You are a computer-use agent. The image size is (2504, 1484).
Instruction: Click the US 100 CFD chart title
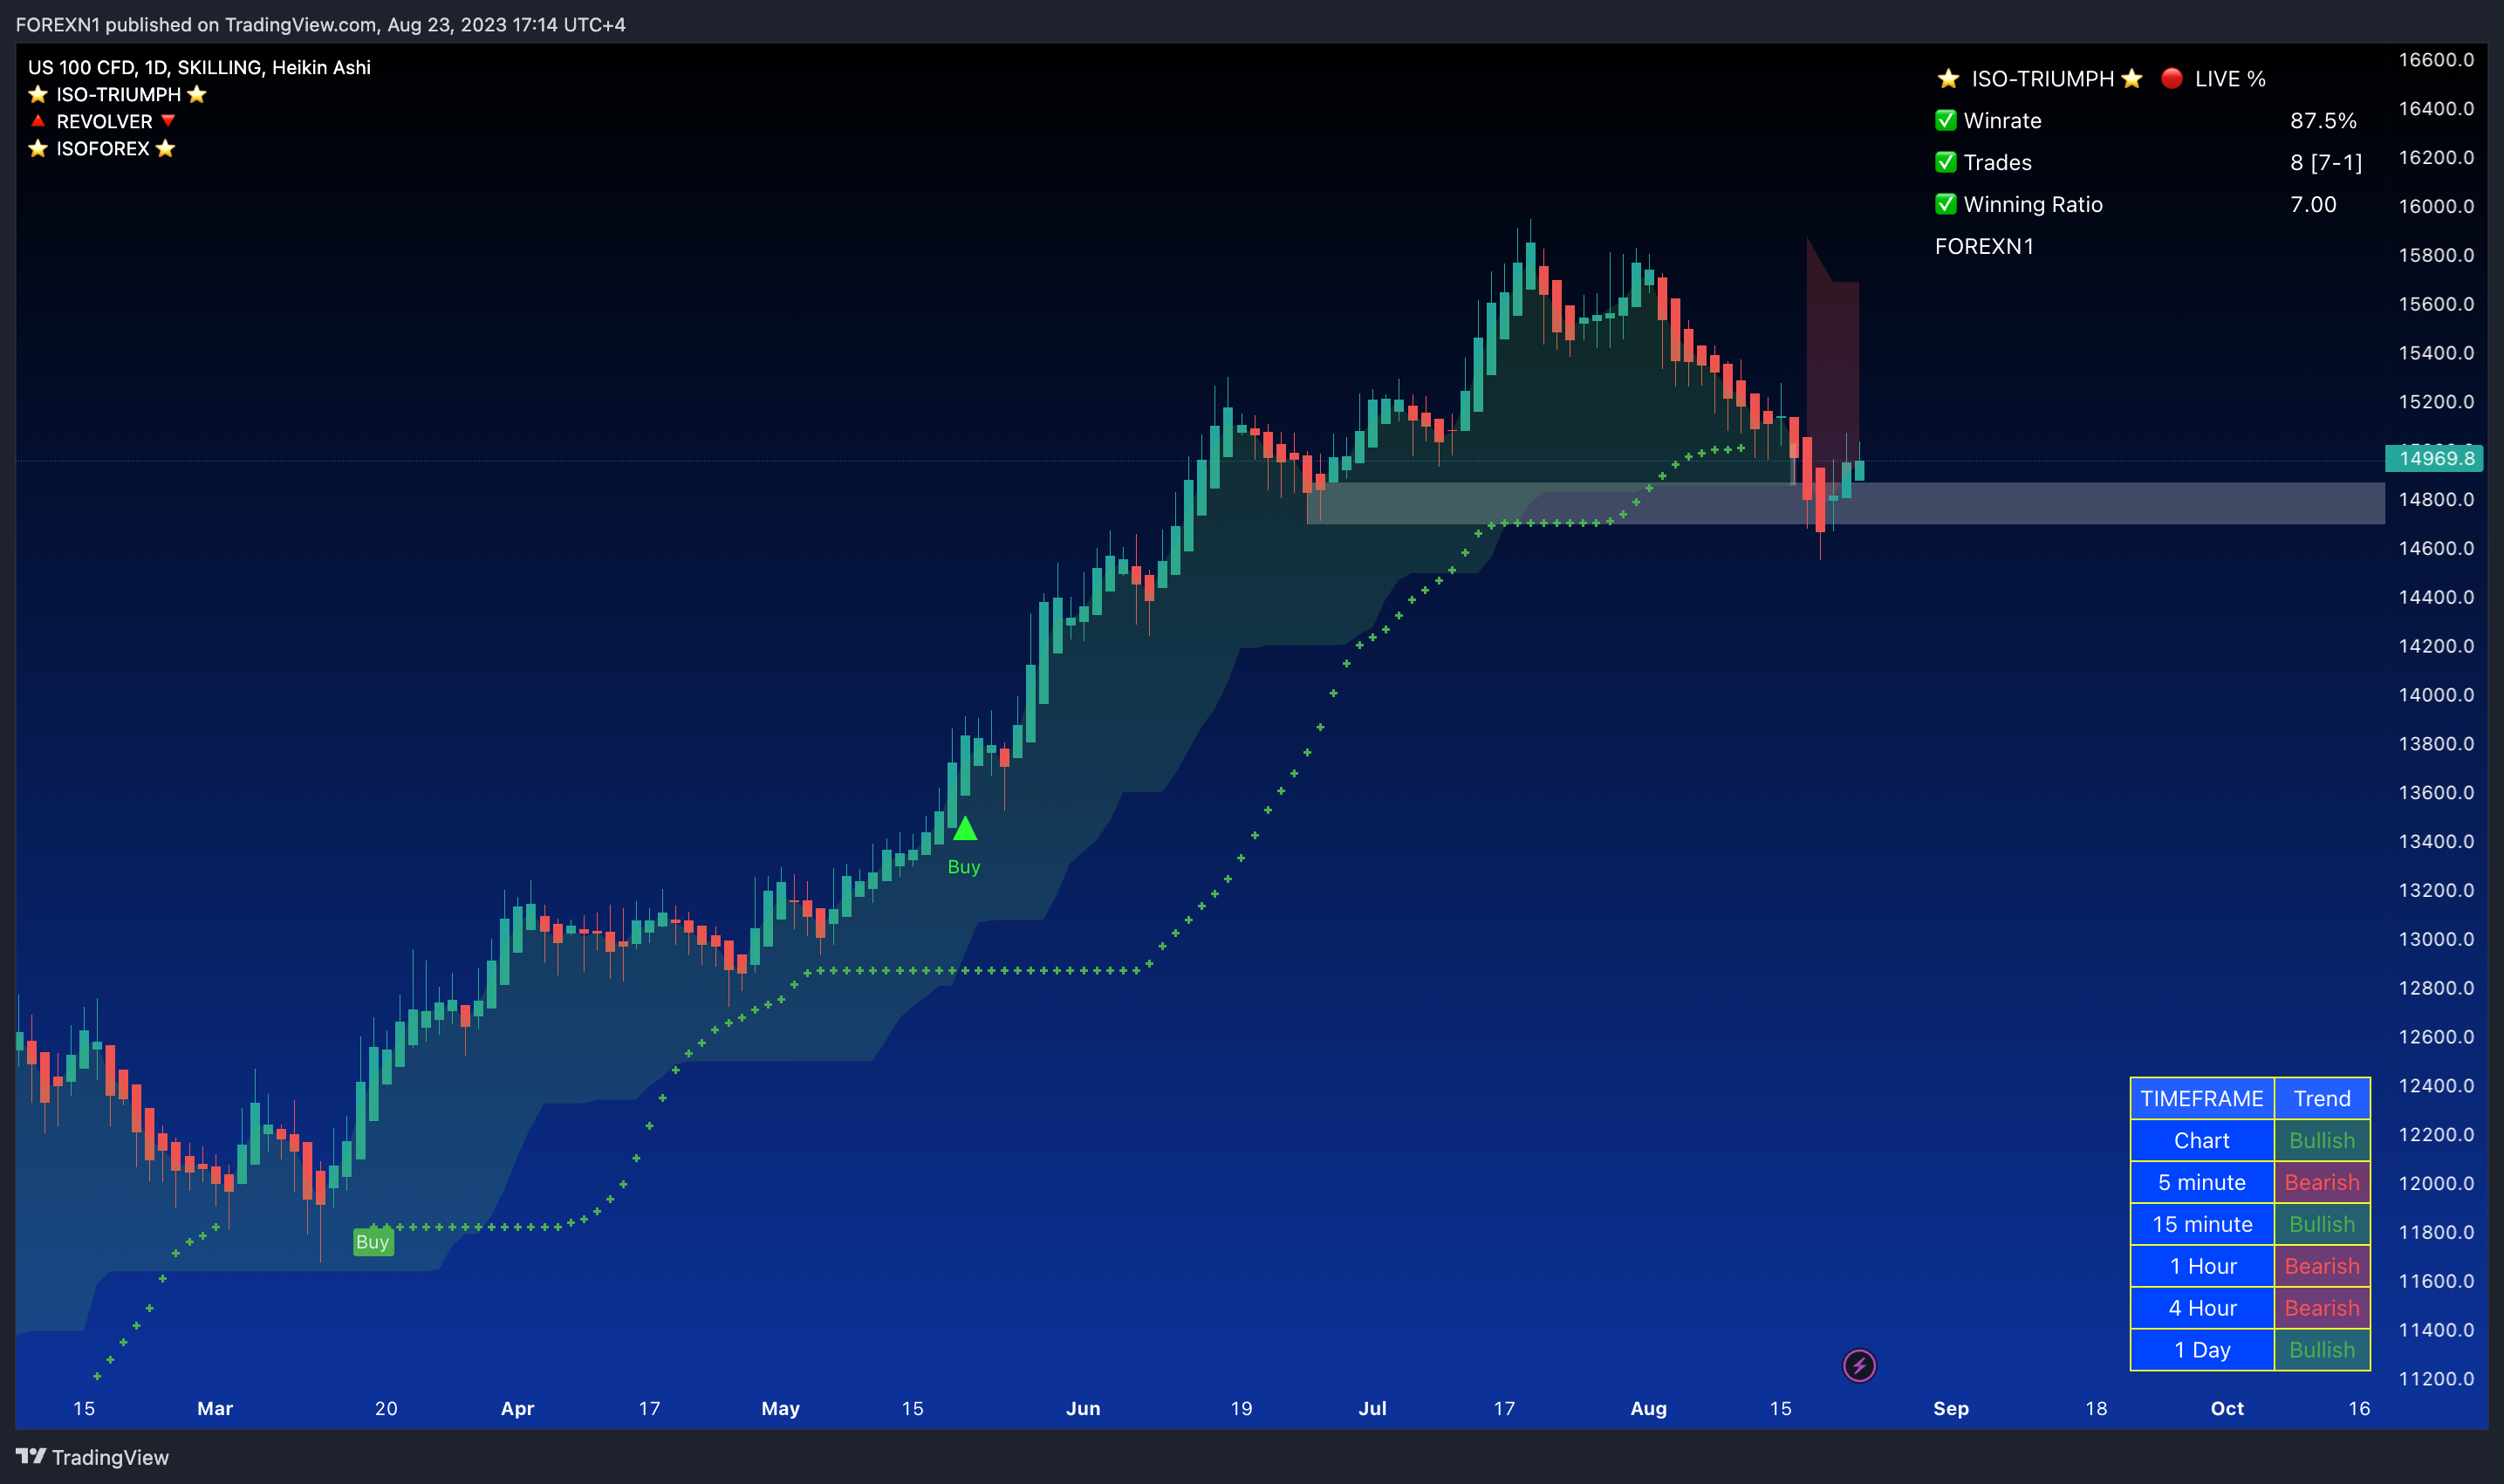point(199,67)
